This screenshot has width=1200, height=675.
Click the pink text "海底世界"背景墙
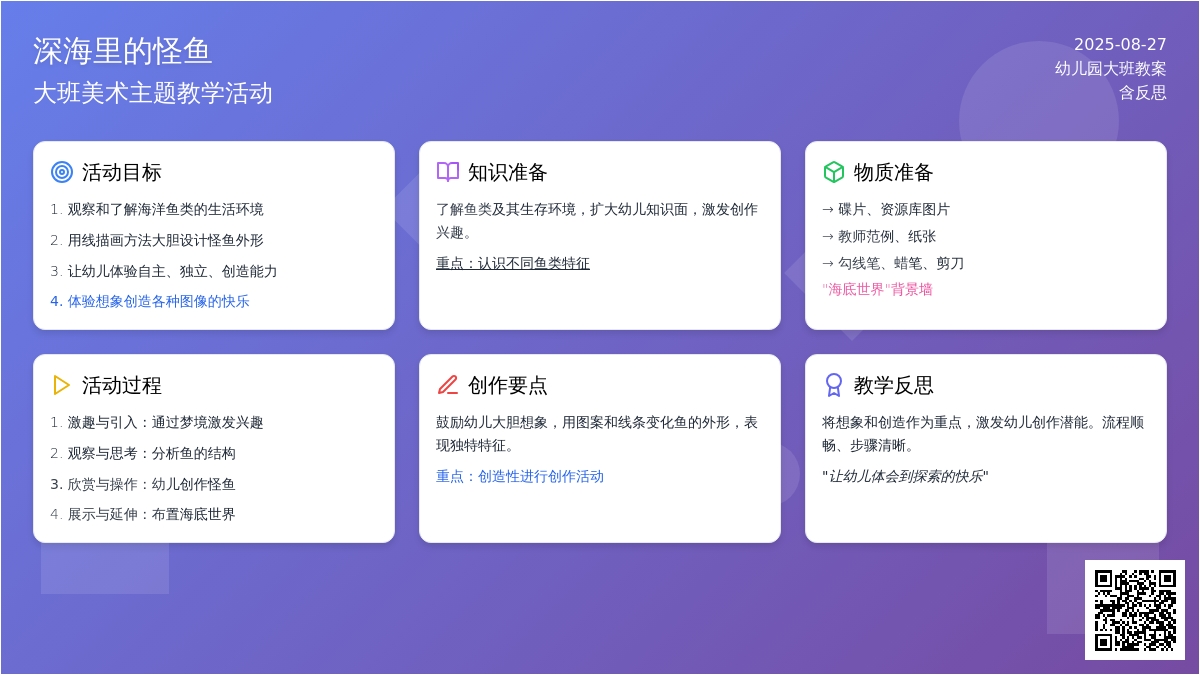(x=877, y=289)
